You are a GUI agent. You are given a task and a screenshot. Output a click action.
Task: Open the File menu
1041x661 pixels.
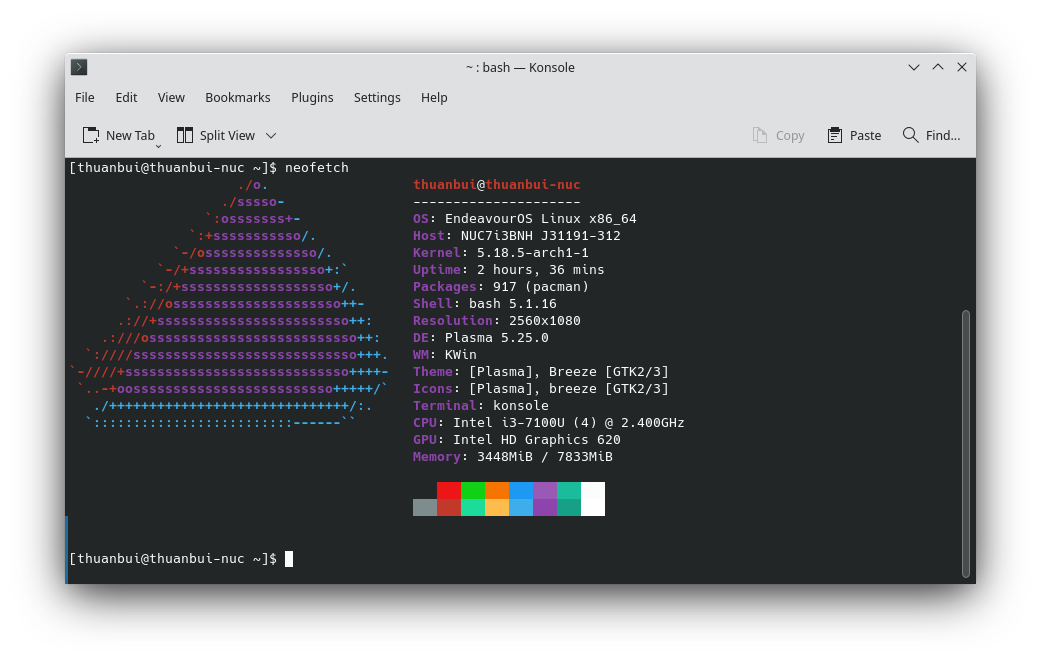coord(85,97)
